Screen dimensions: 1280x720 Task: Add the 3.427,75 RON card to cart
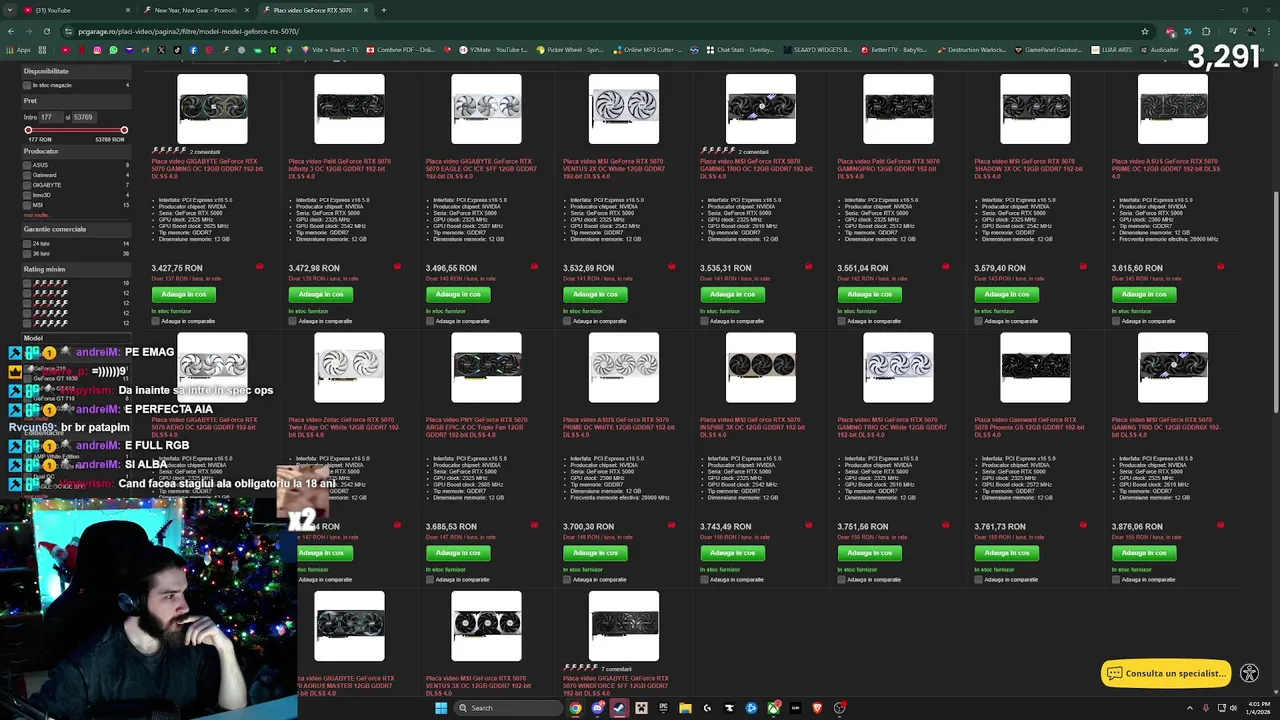pos(184,294)
